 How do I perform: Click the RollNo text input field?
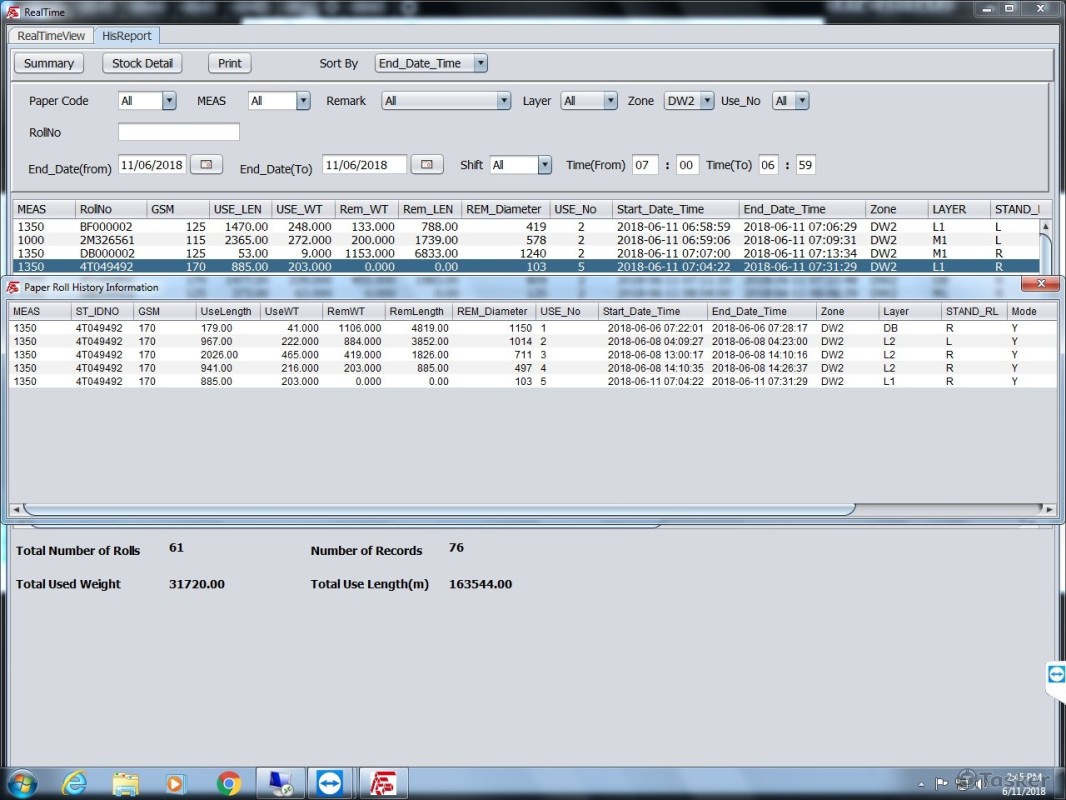coord(179,132)
